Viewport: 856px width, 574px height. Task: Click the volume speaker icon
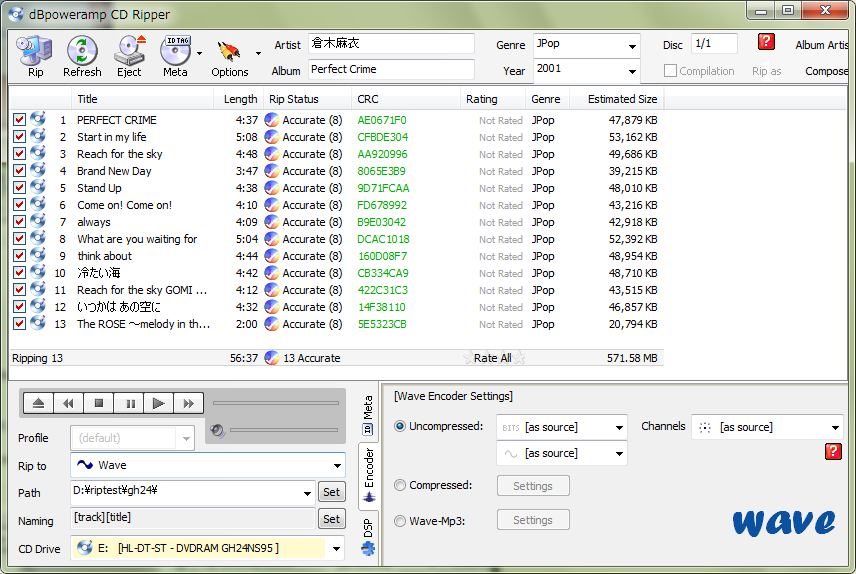[217, 430]
